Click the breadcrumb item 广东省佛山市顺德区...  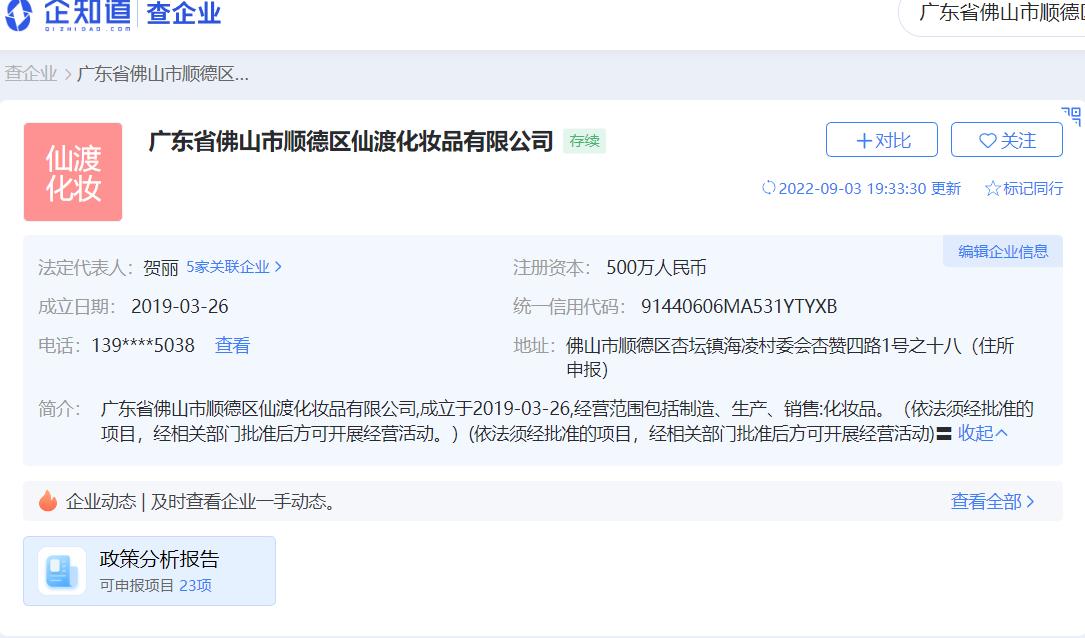click(163, 73)
